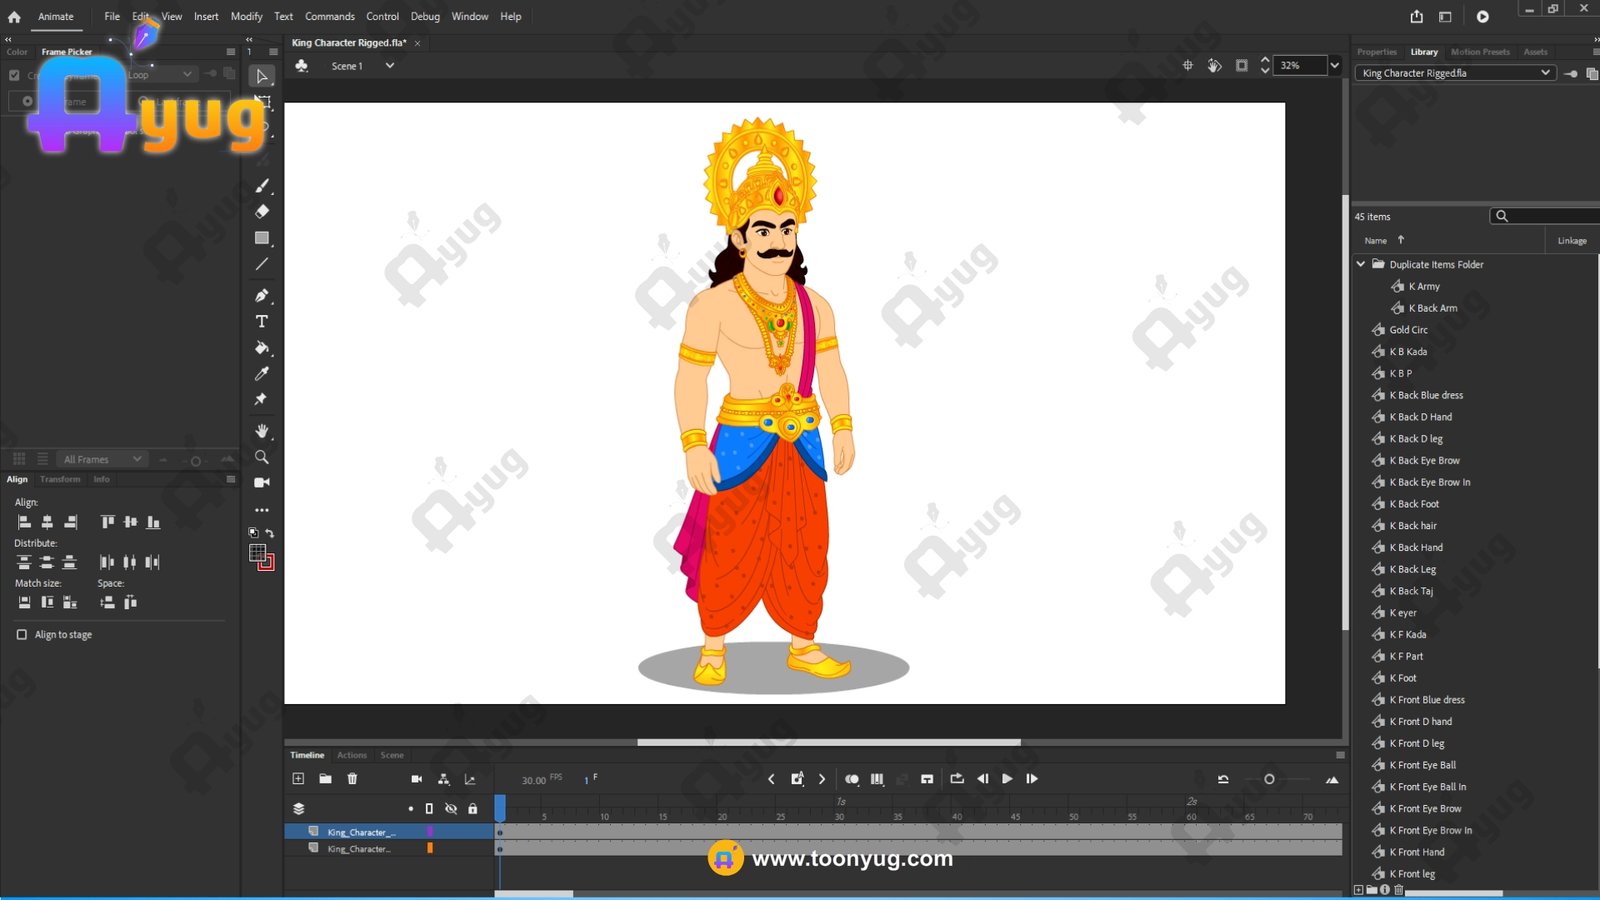Click the Align top edge icon
This screenshot has height=900, width=1600.
point(107,522)
